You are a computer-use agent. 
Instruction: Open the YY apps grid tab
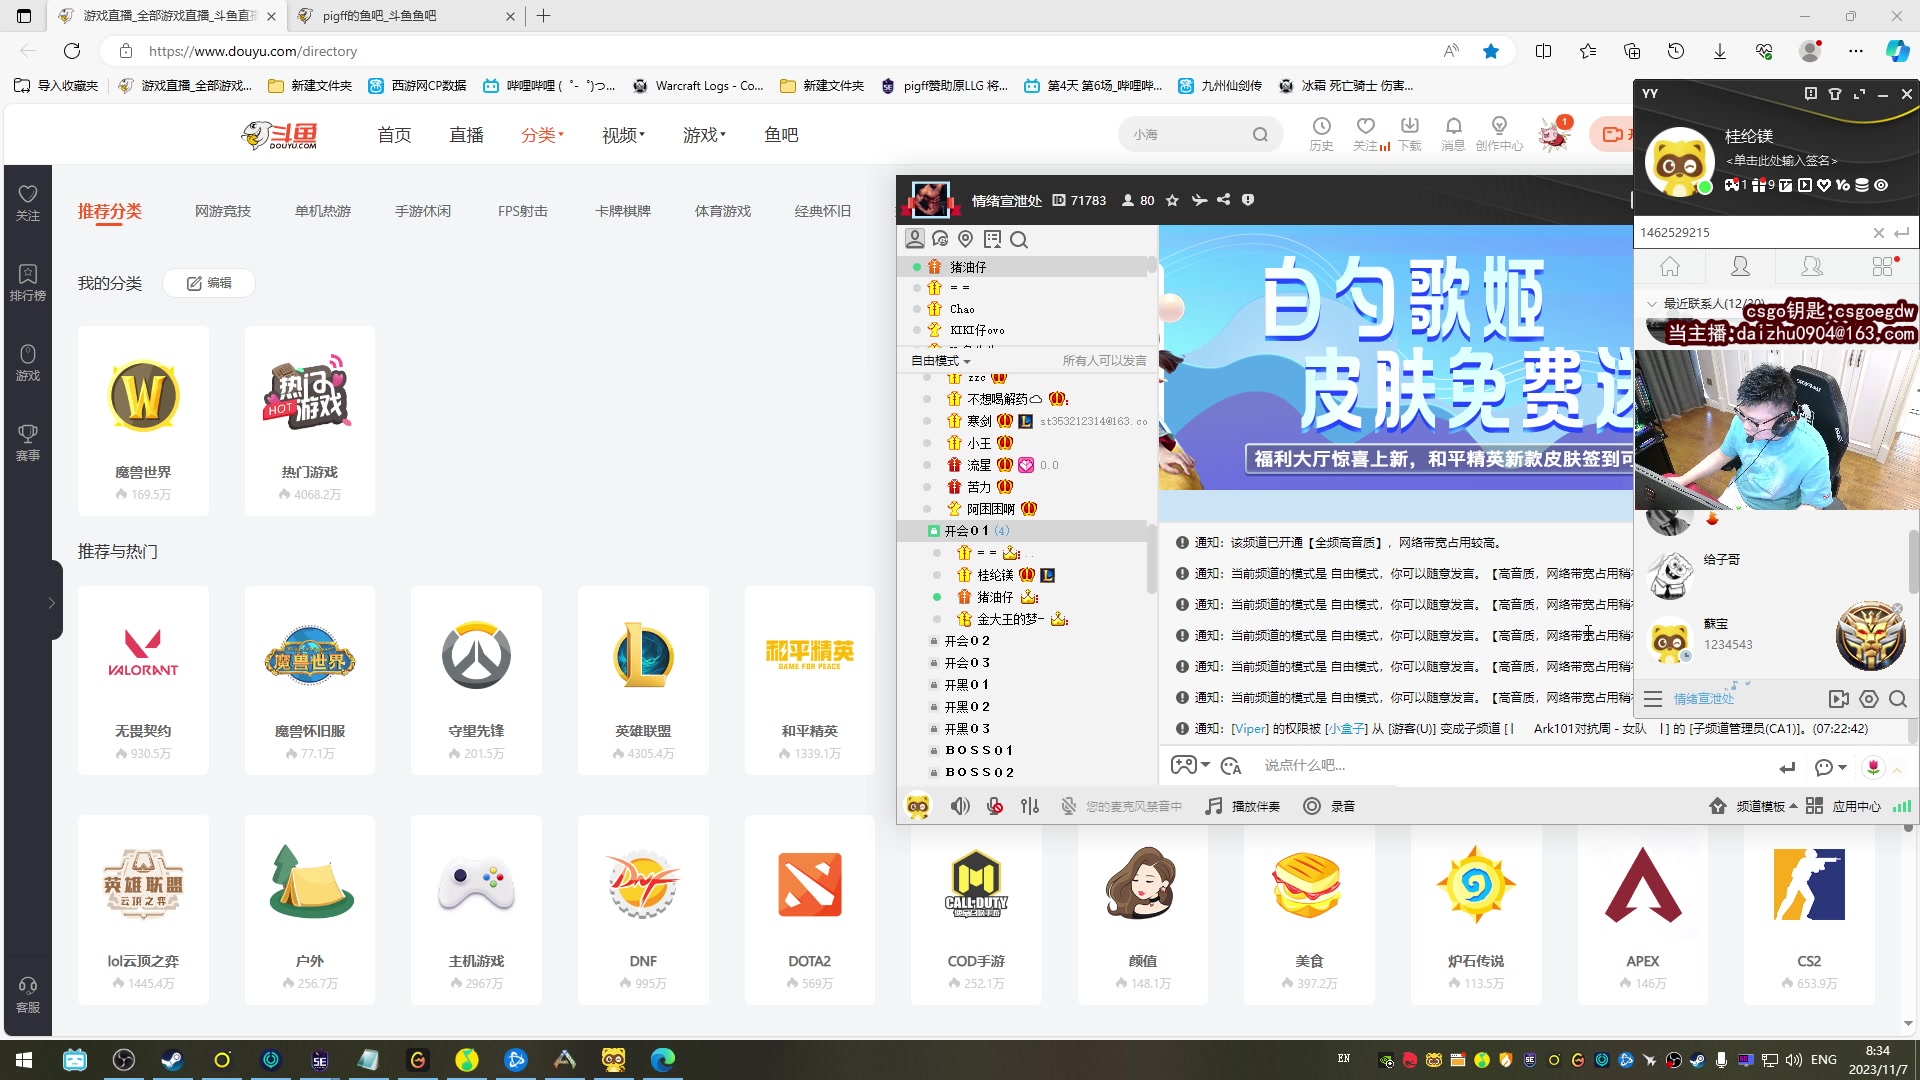pyautogui.click(x=1883, y=266)
